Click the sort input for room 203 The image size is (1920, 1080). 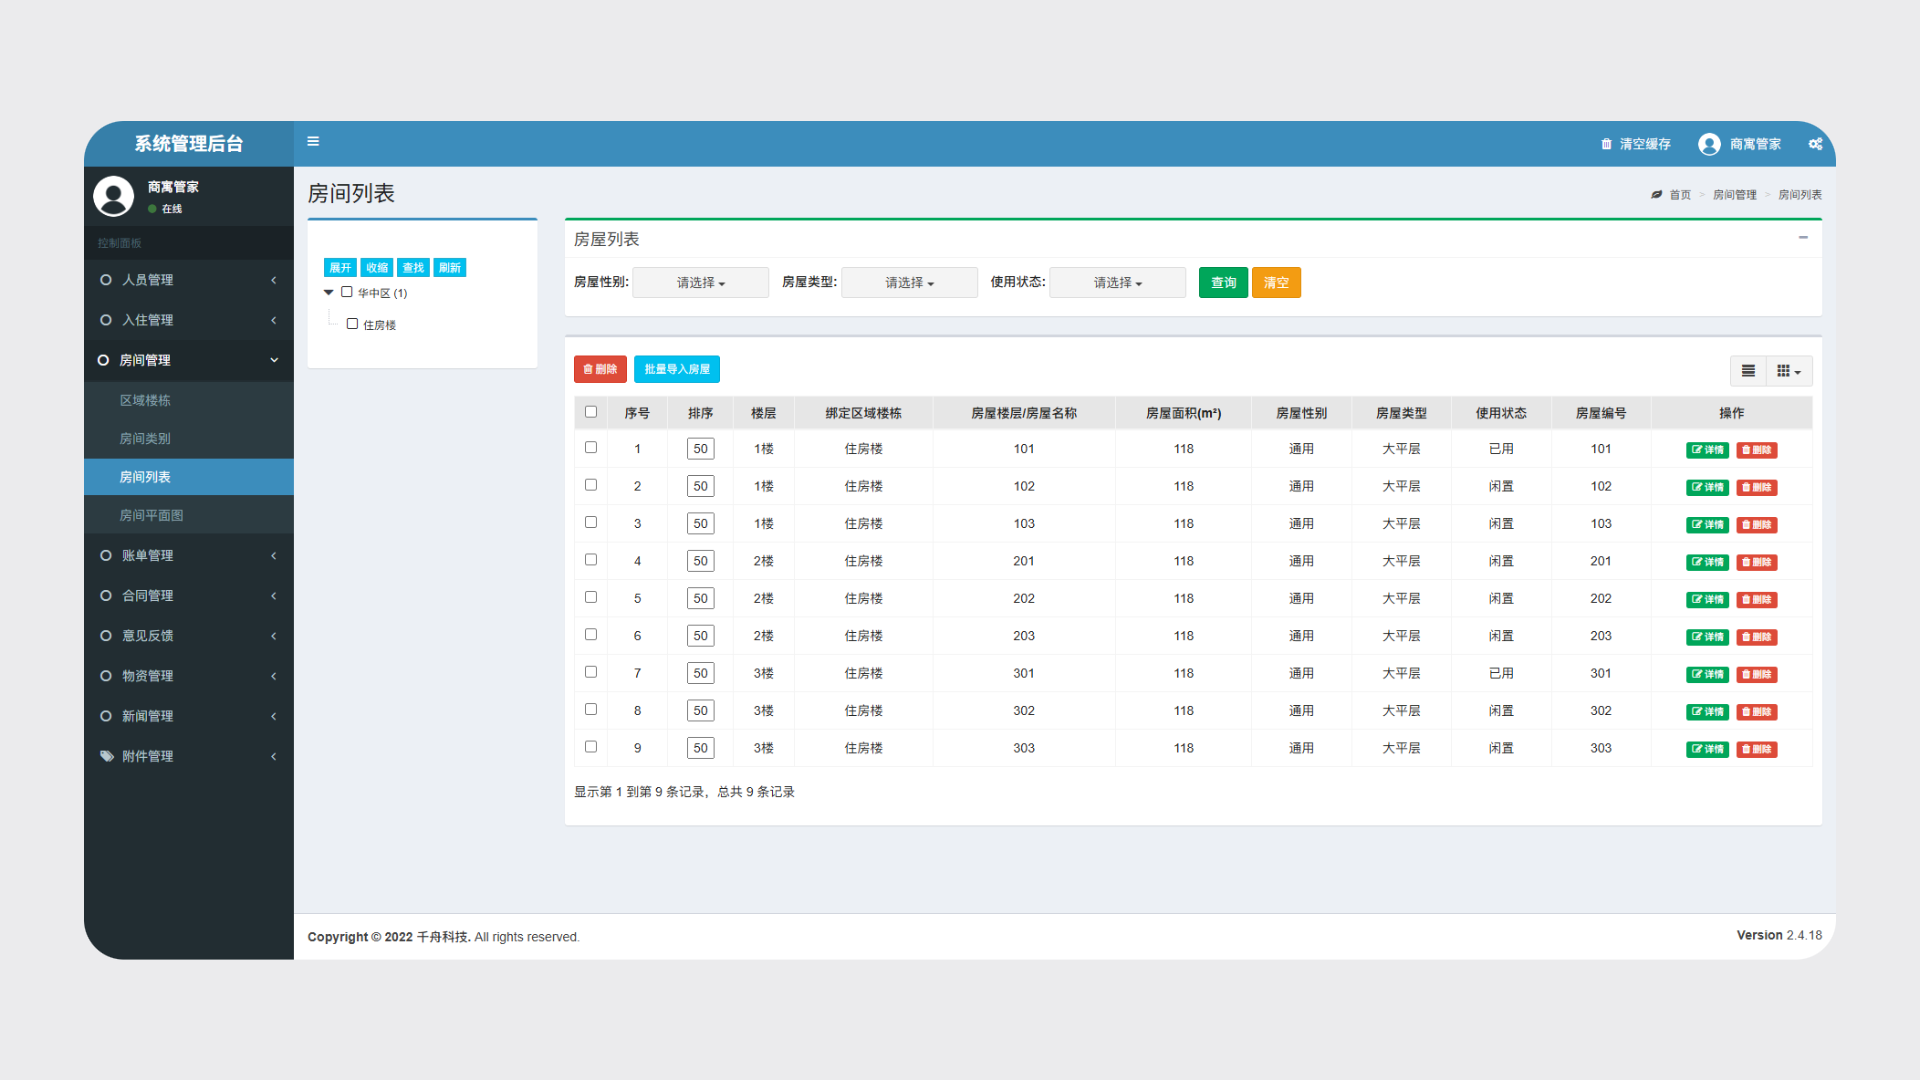700,636
